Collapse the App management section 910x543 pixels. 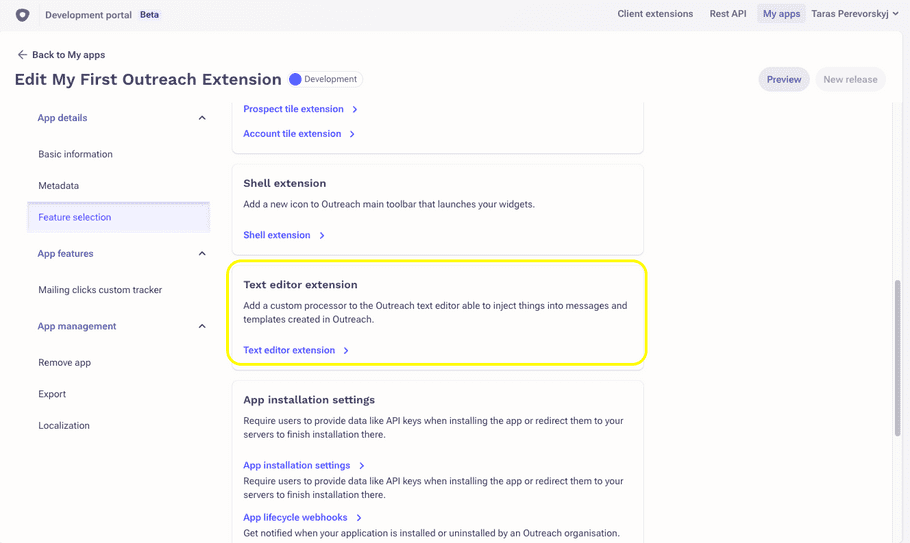click(x=202, y=326)
